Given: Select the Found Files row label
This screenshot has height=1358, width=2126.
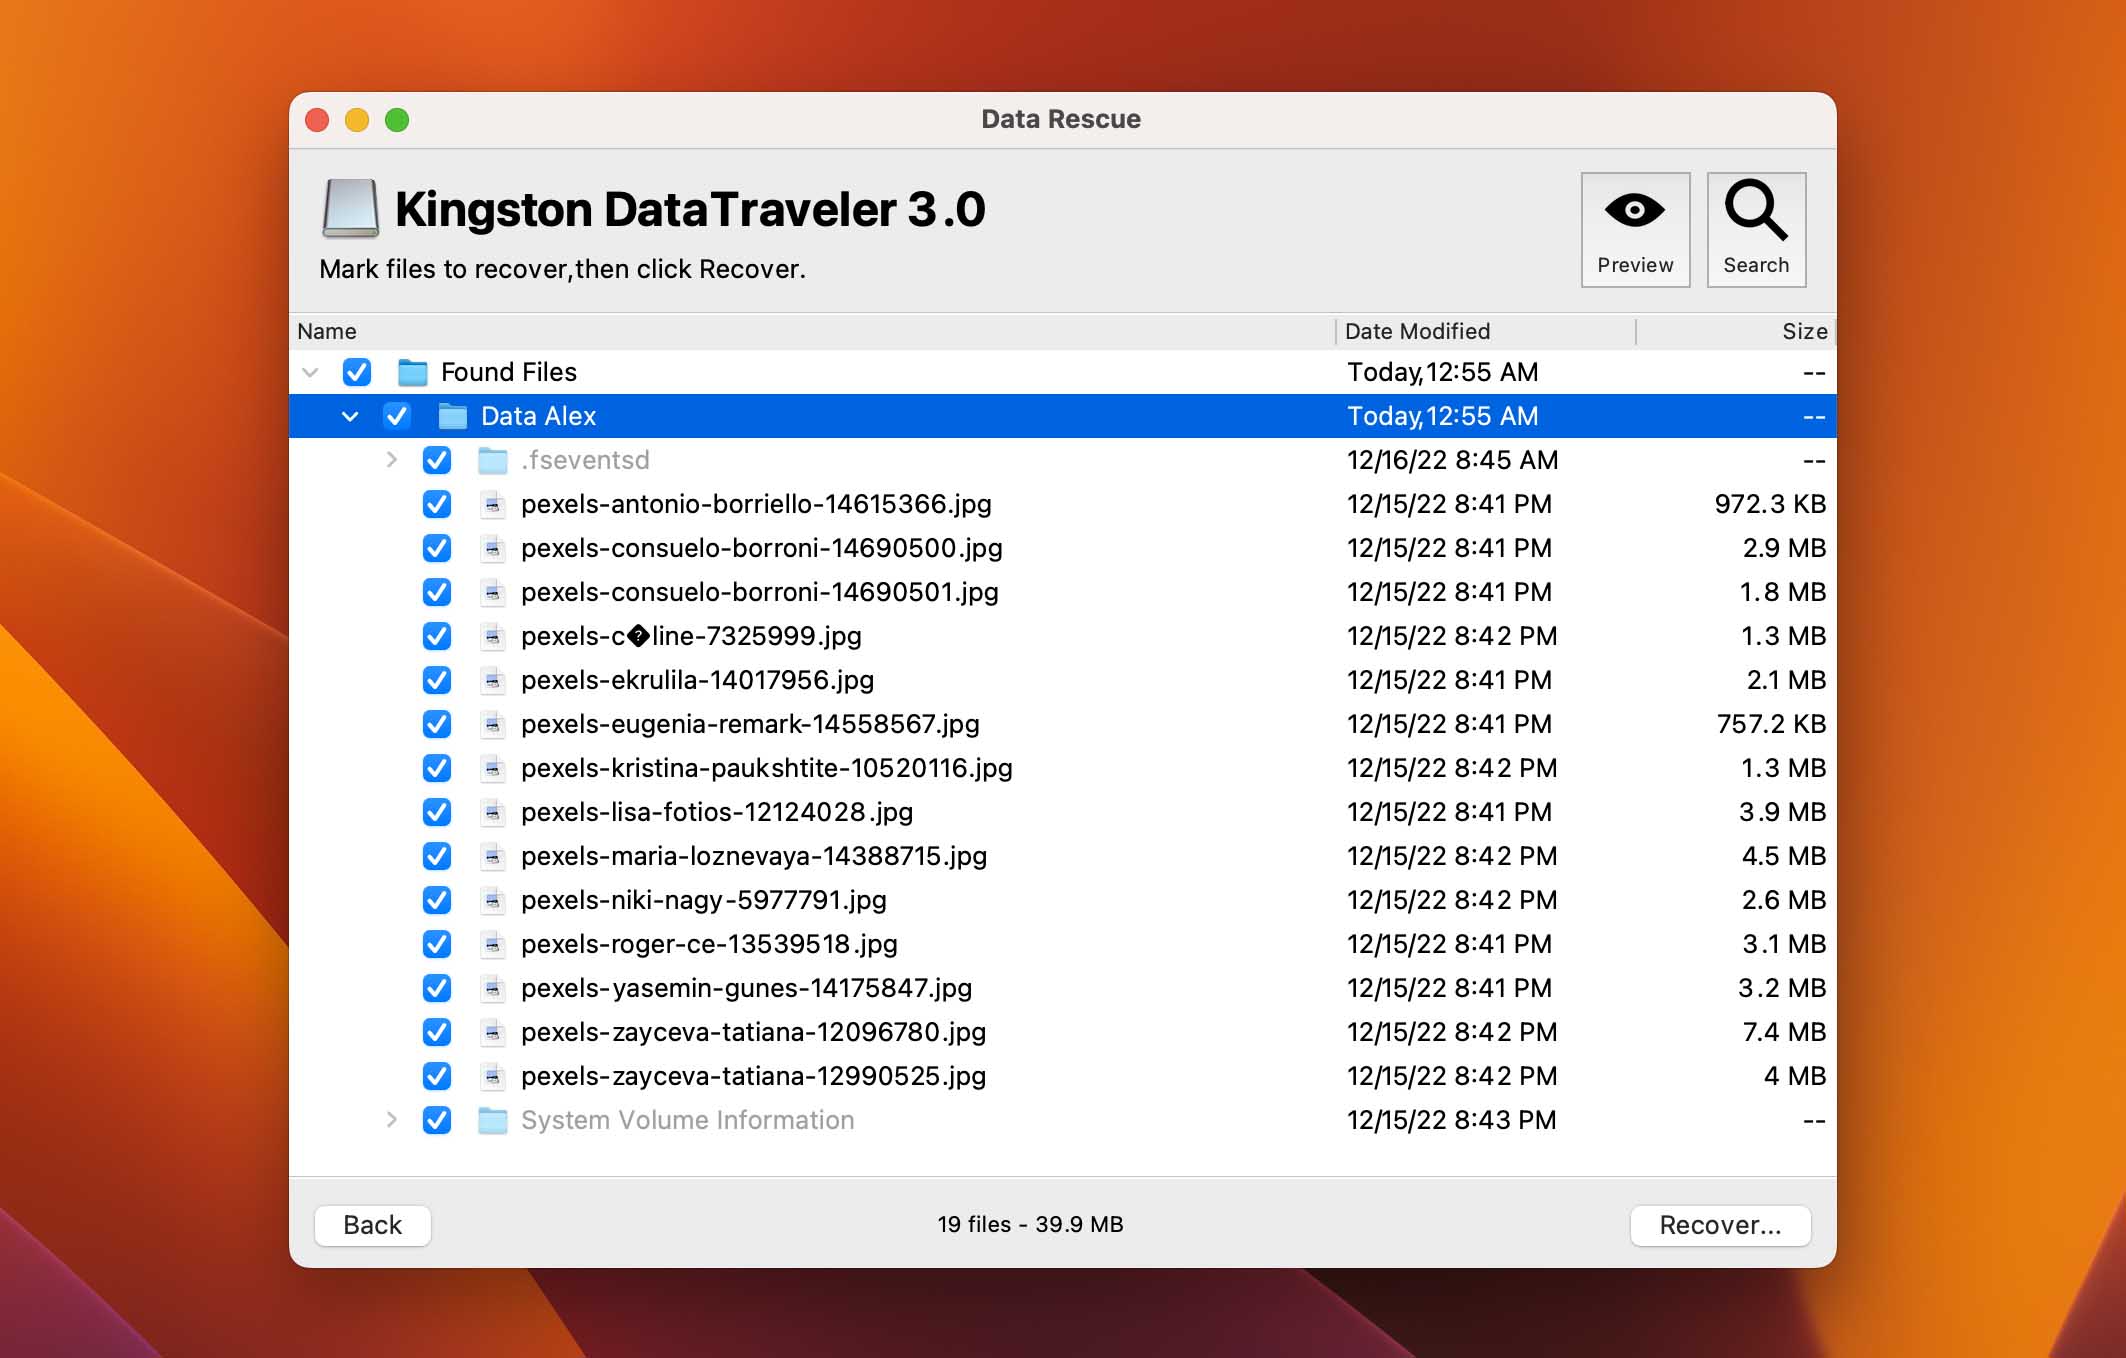Looking at the screenshot, I should pos(509,373).
